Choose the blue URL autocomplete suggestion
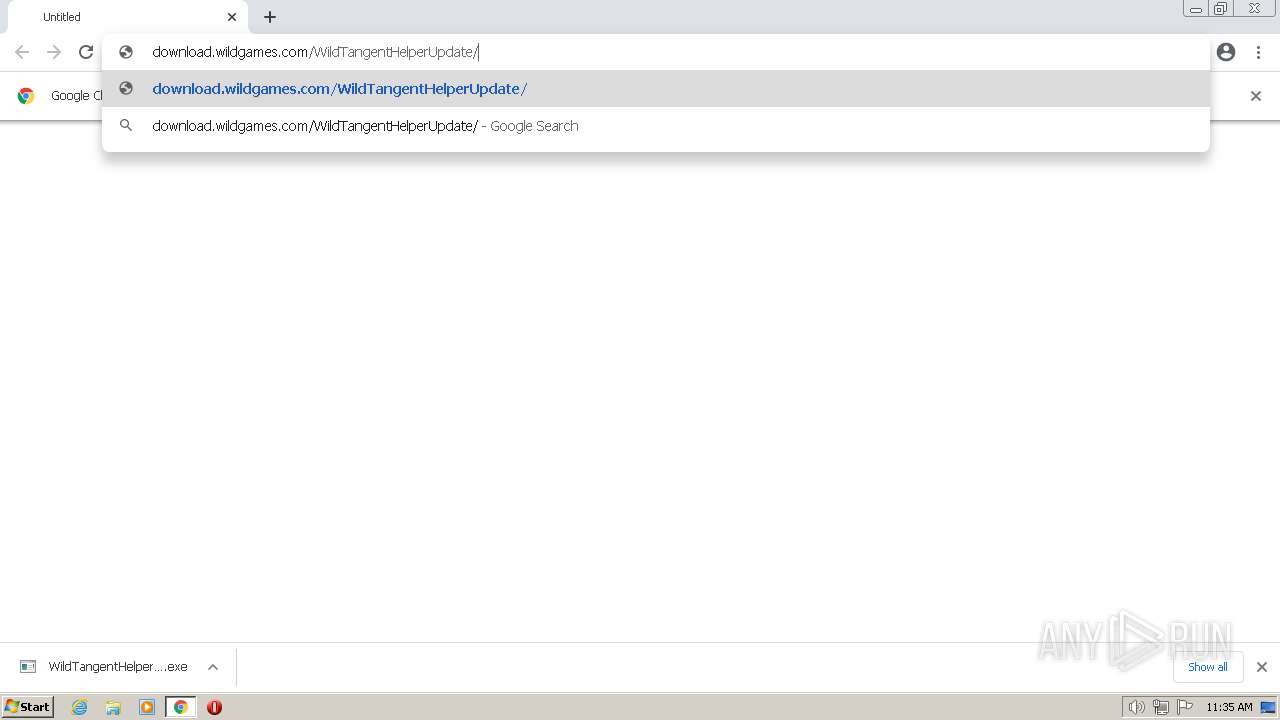 click(656, 89)
